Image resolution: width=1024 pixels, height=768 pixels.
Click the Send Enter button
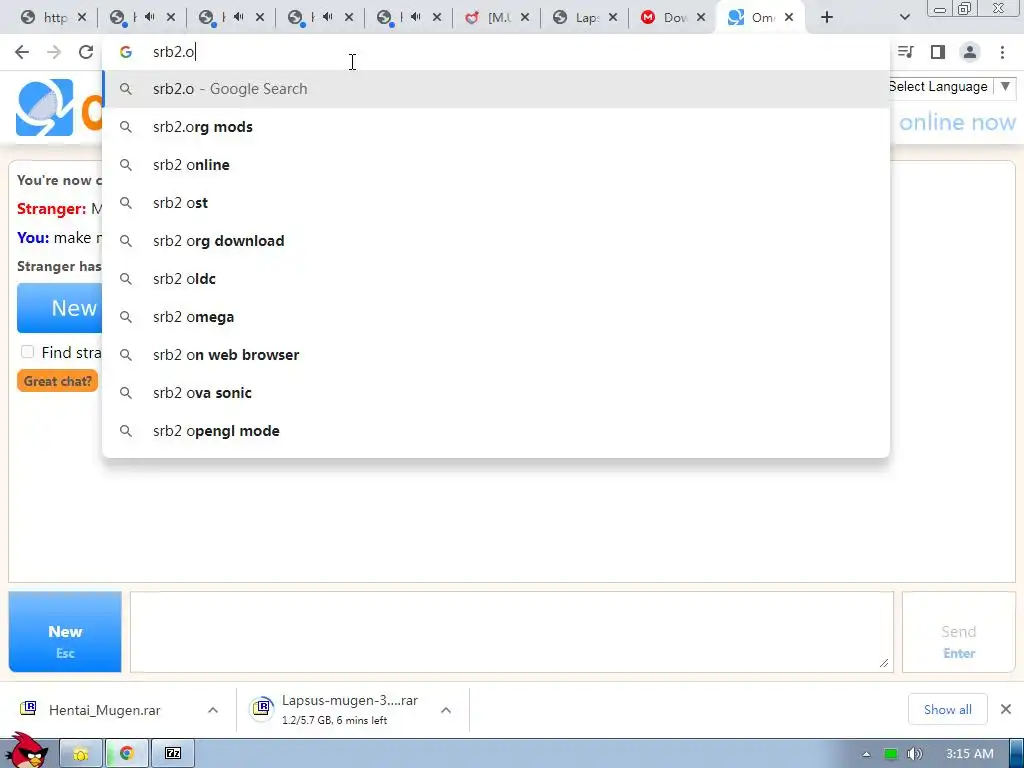[x=959, y=632]
